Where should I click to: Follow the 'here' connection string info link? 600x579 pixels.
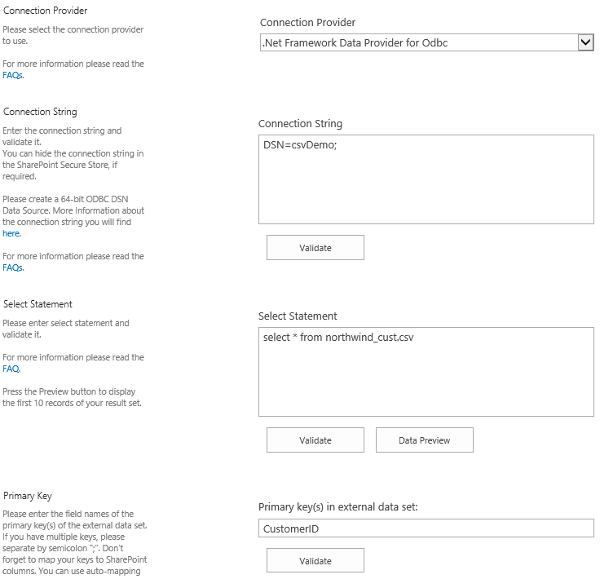click(x=11, y=233)
